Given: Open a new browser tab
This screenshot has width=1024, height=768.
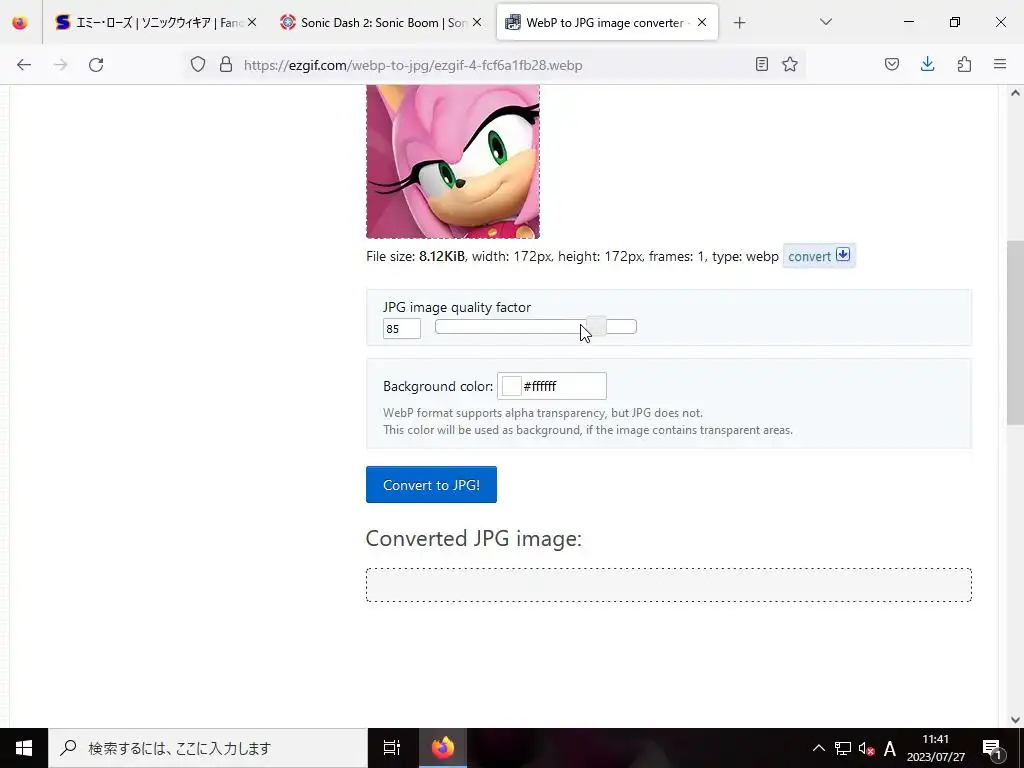Looking at the screenshot, I should tap(739, 23).
